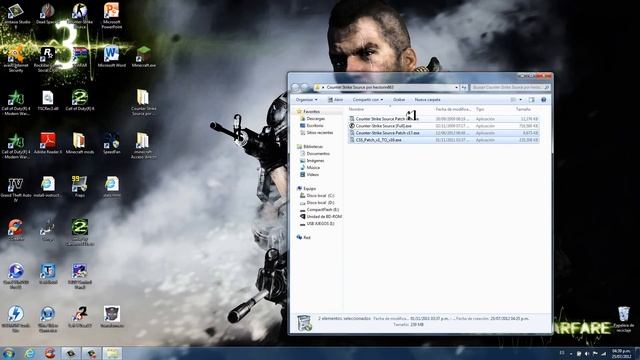This screenshot has height=360, width=640.
Task: Open Imágenes library in sidebar
Action: (312, 160)
